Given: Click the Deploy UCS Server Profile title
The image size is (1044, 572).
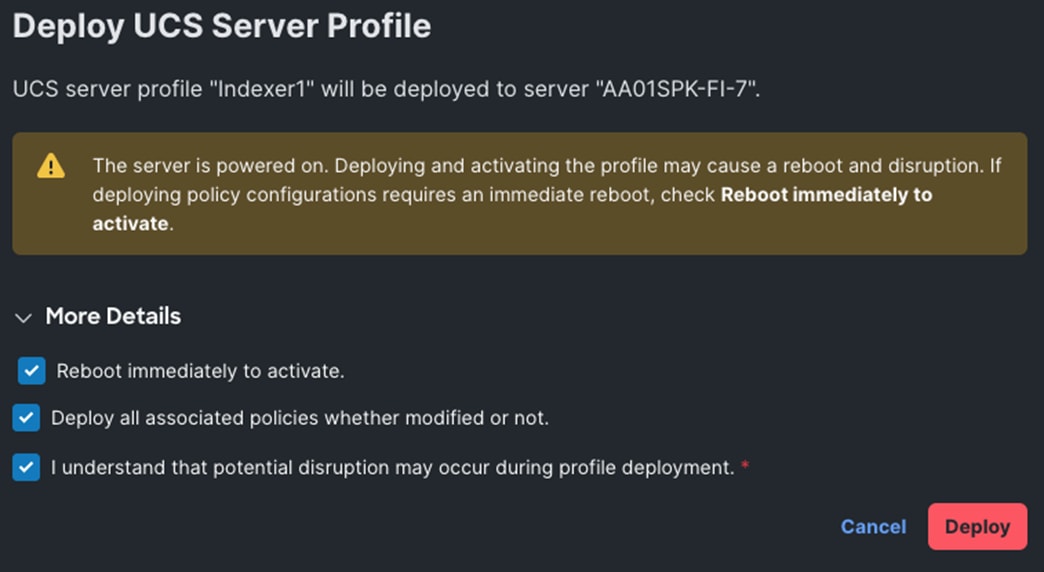Looking at the screenshot, I should 222,27.
